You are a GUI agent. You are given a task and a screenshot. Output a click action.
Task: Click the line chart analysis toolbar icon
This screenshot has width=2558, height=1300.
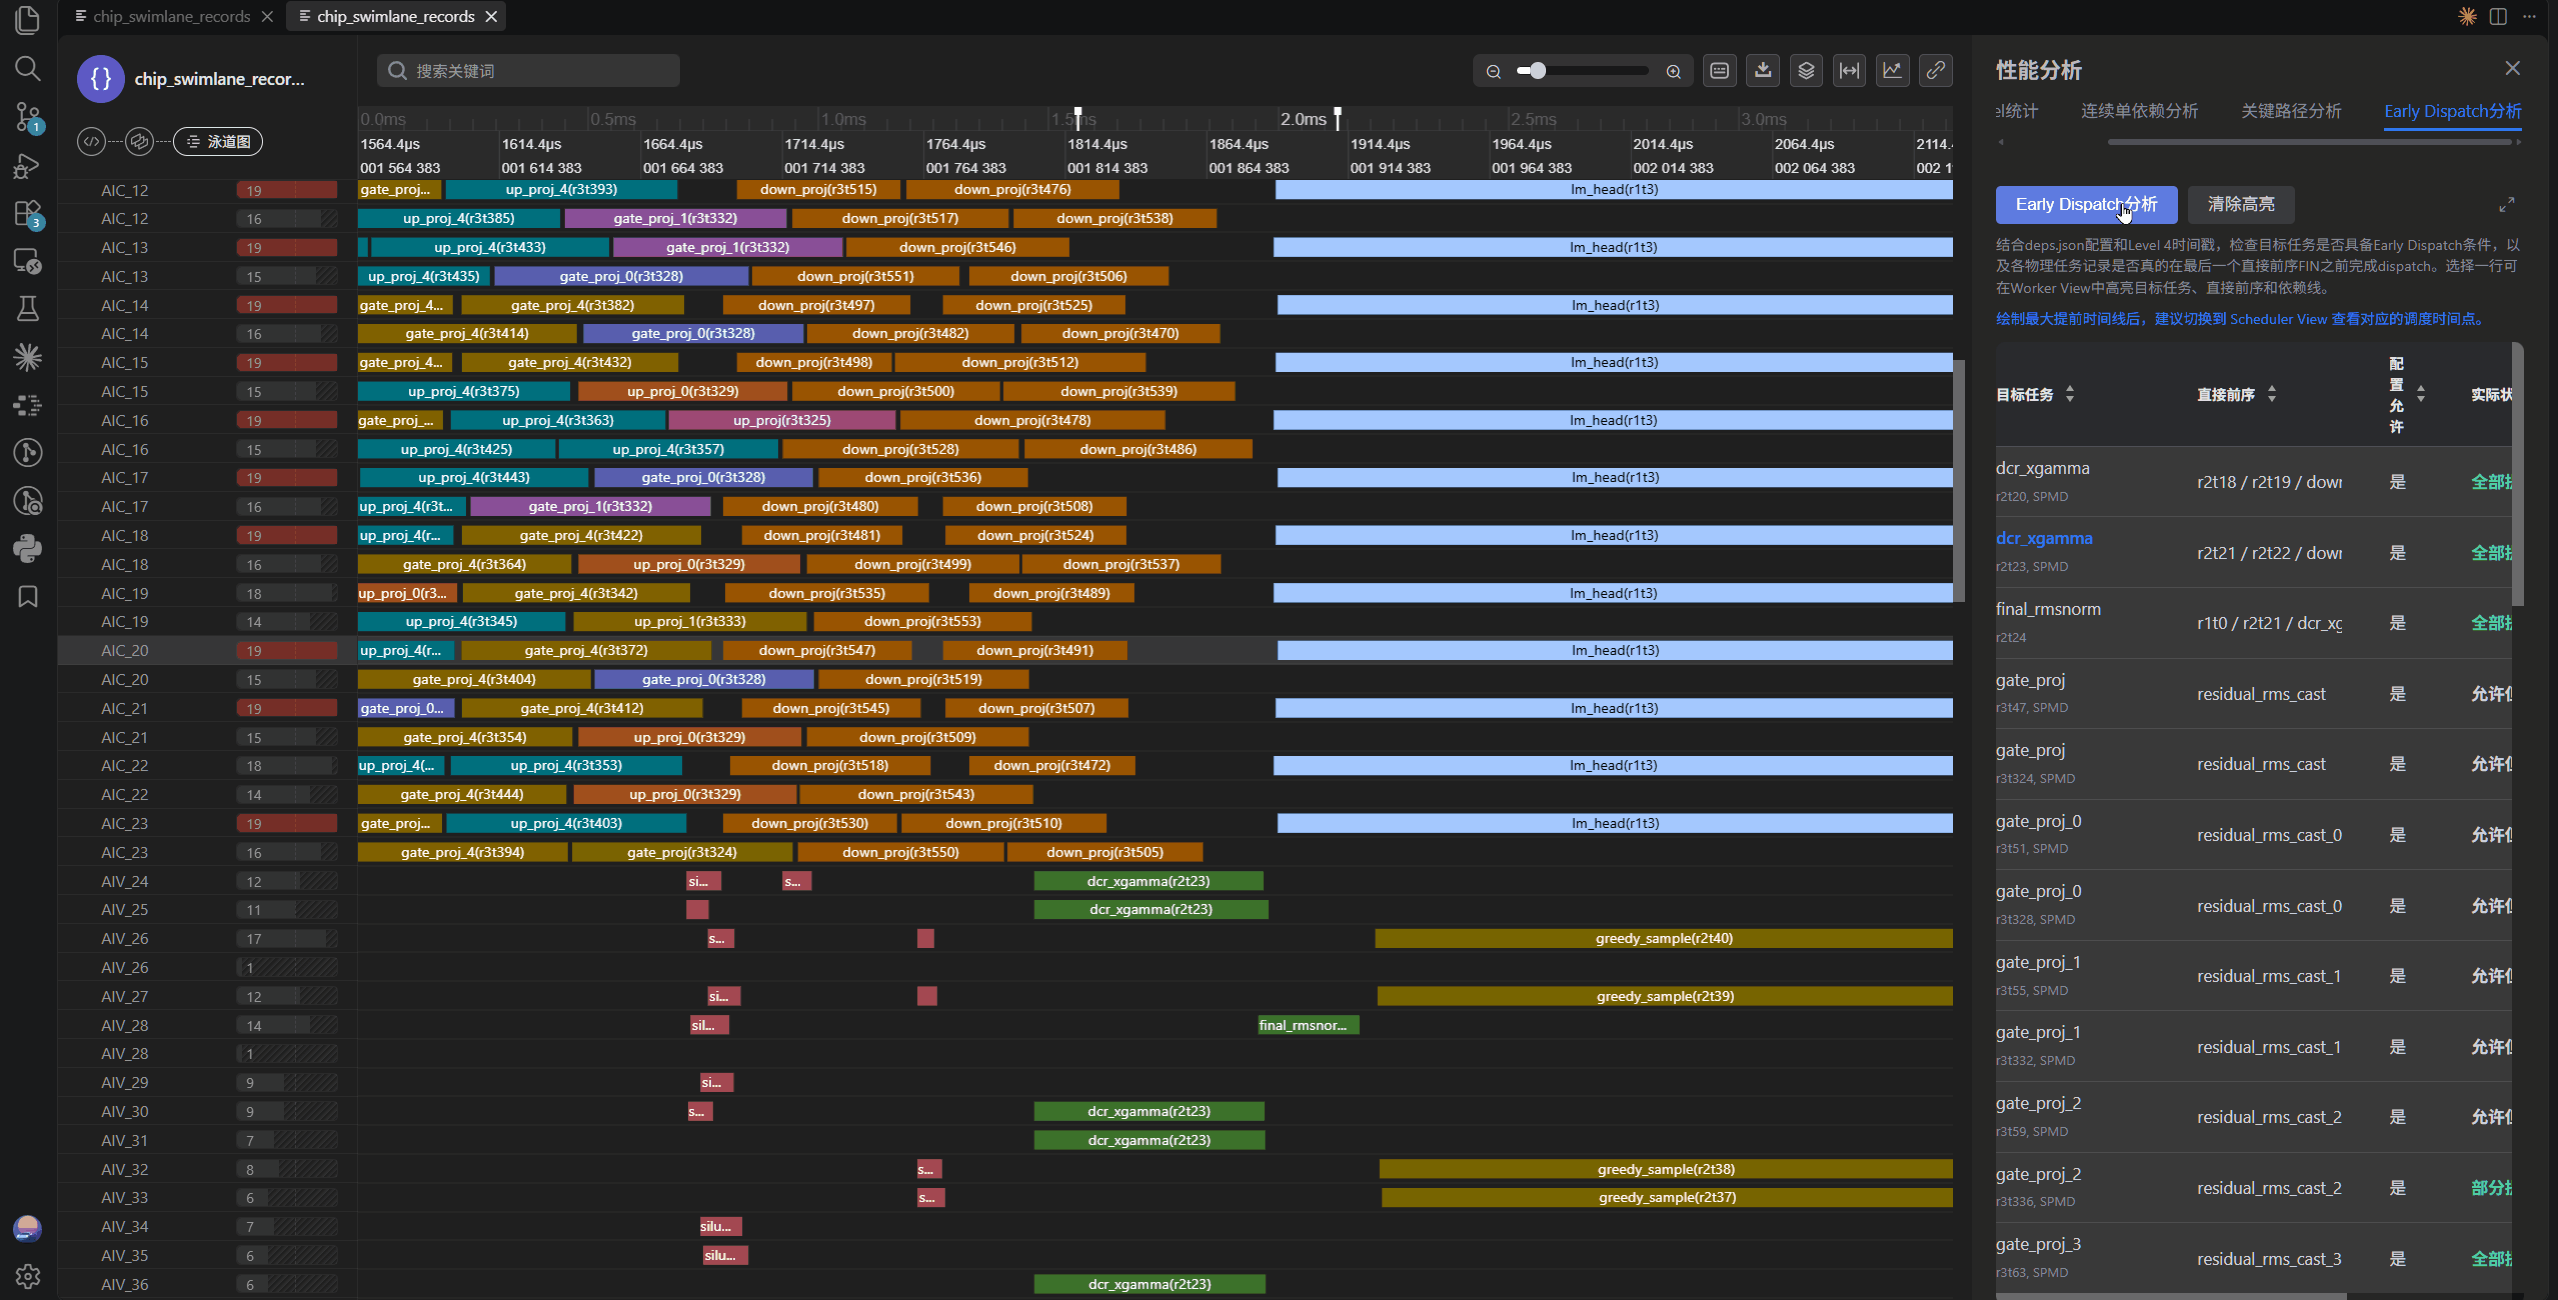[1892, 71]
